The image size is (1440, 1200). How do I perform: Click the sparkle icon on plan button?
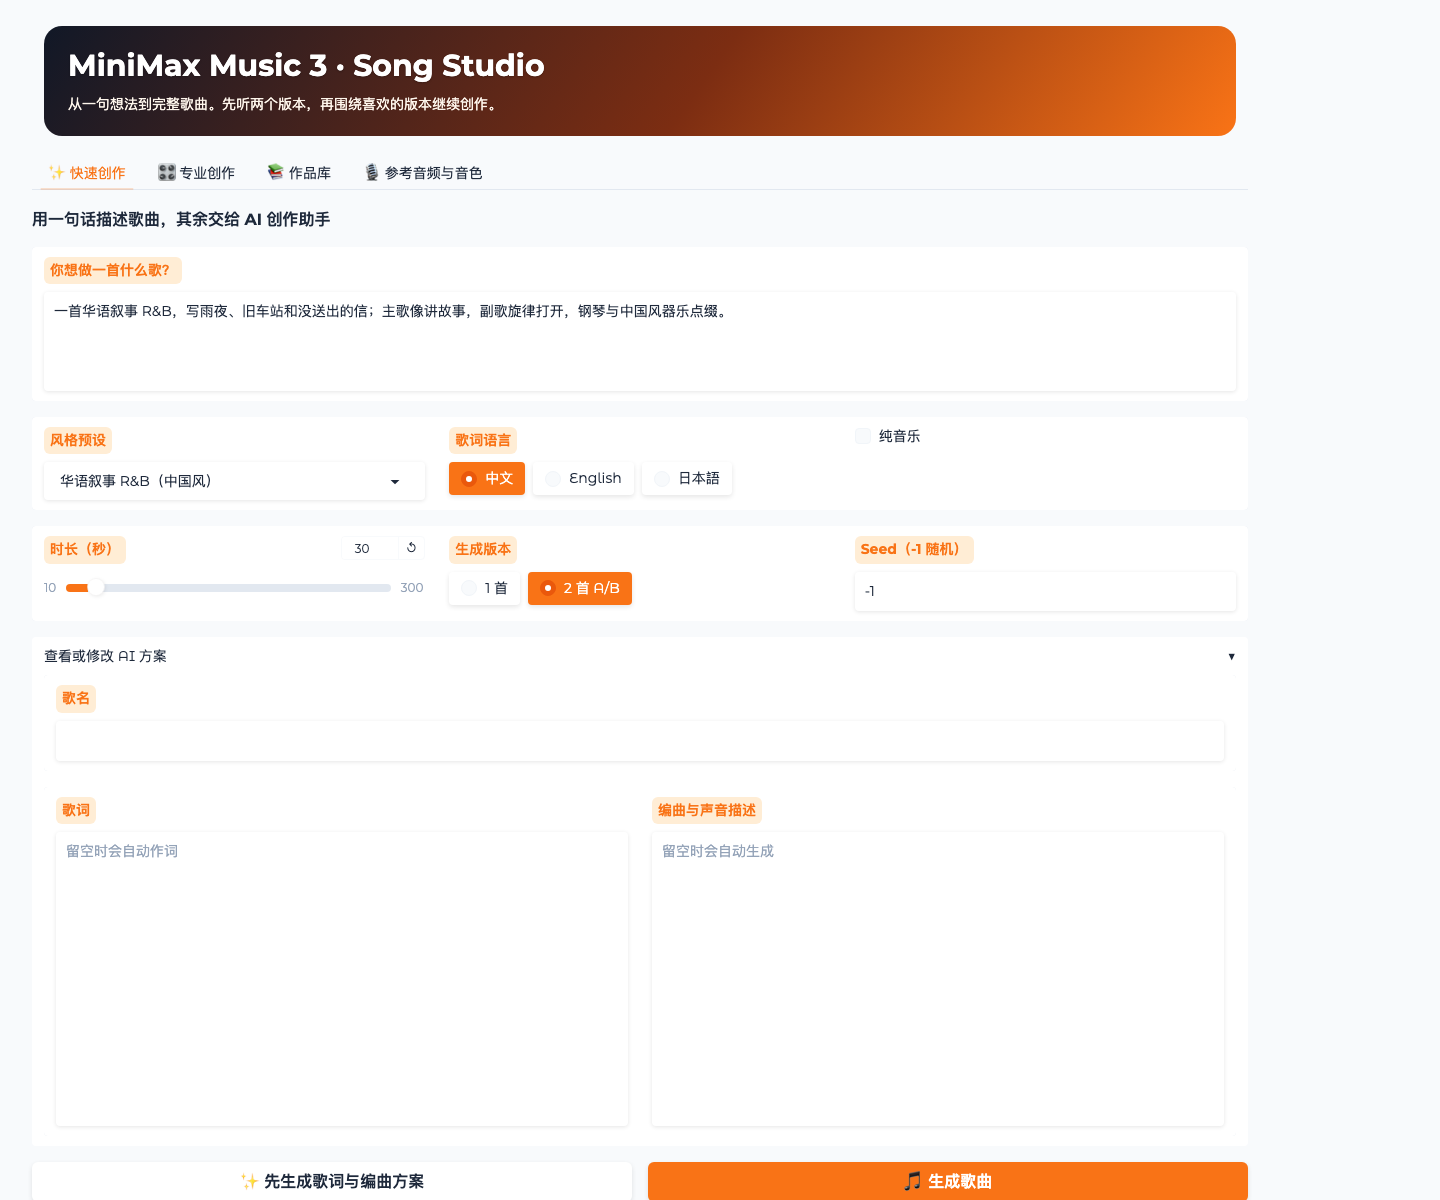pyautogui.click(x=250, y=1181)
